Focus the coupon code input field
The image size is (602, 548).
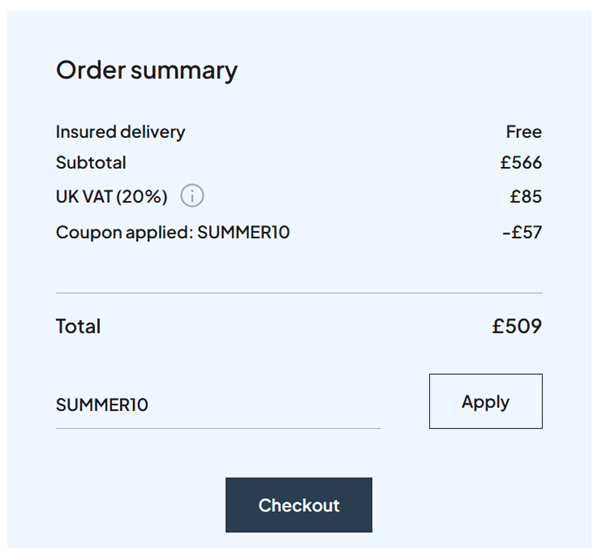pos(217,405)
